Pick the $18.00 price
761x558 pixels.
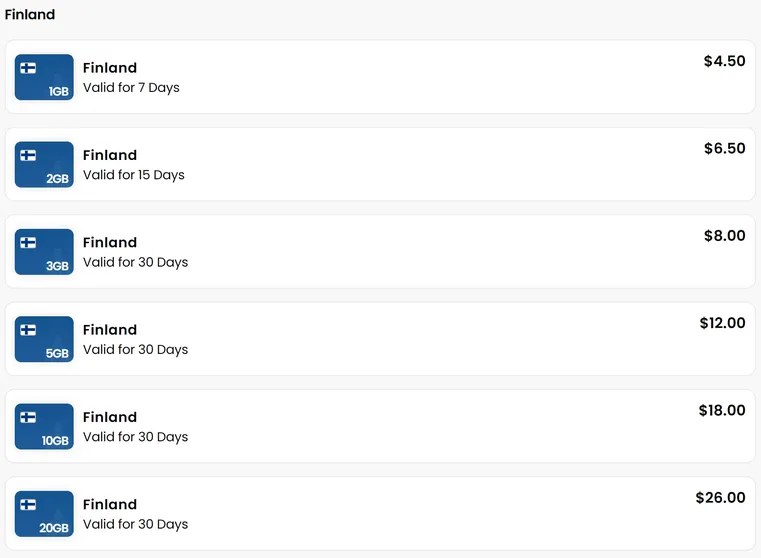point(722,410)
